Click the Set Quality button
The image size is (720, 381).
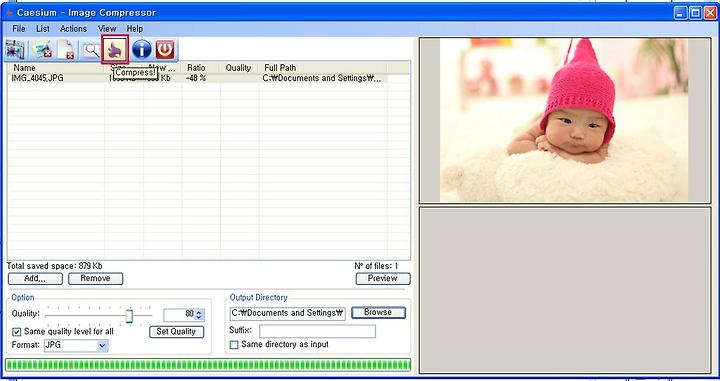(x=176, y=331)
